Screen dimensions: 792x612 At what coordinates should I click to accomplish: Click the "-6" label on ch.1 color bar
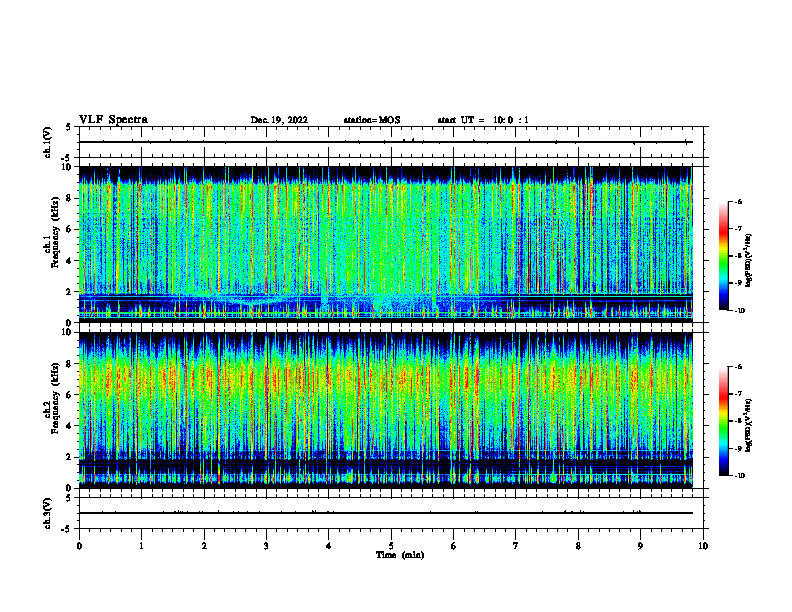(x=739, y=201)
